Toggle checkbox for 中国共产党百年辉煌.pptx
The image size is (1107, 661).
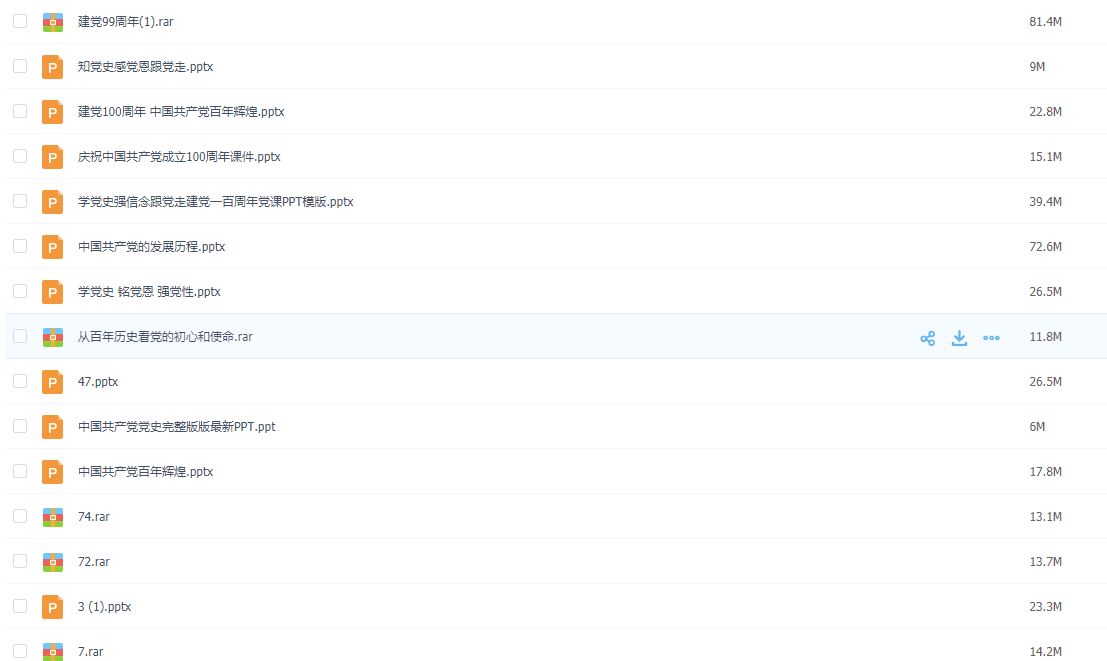pos(20,471)
